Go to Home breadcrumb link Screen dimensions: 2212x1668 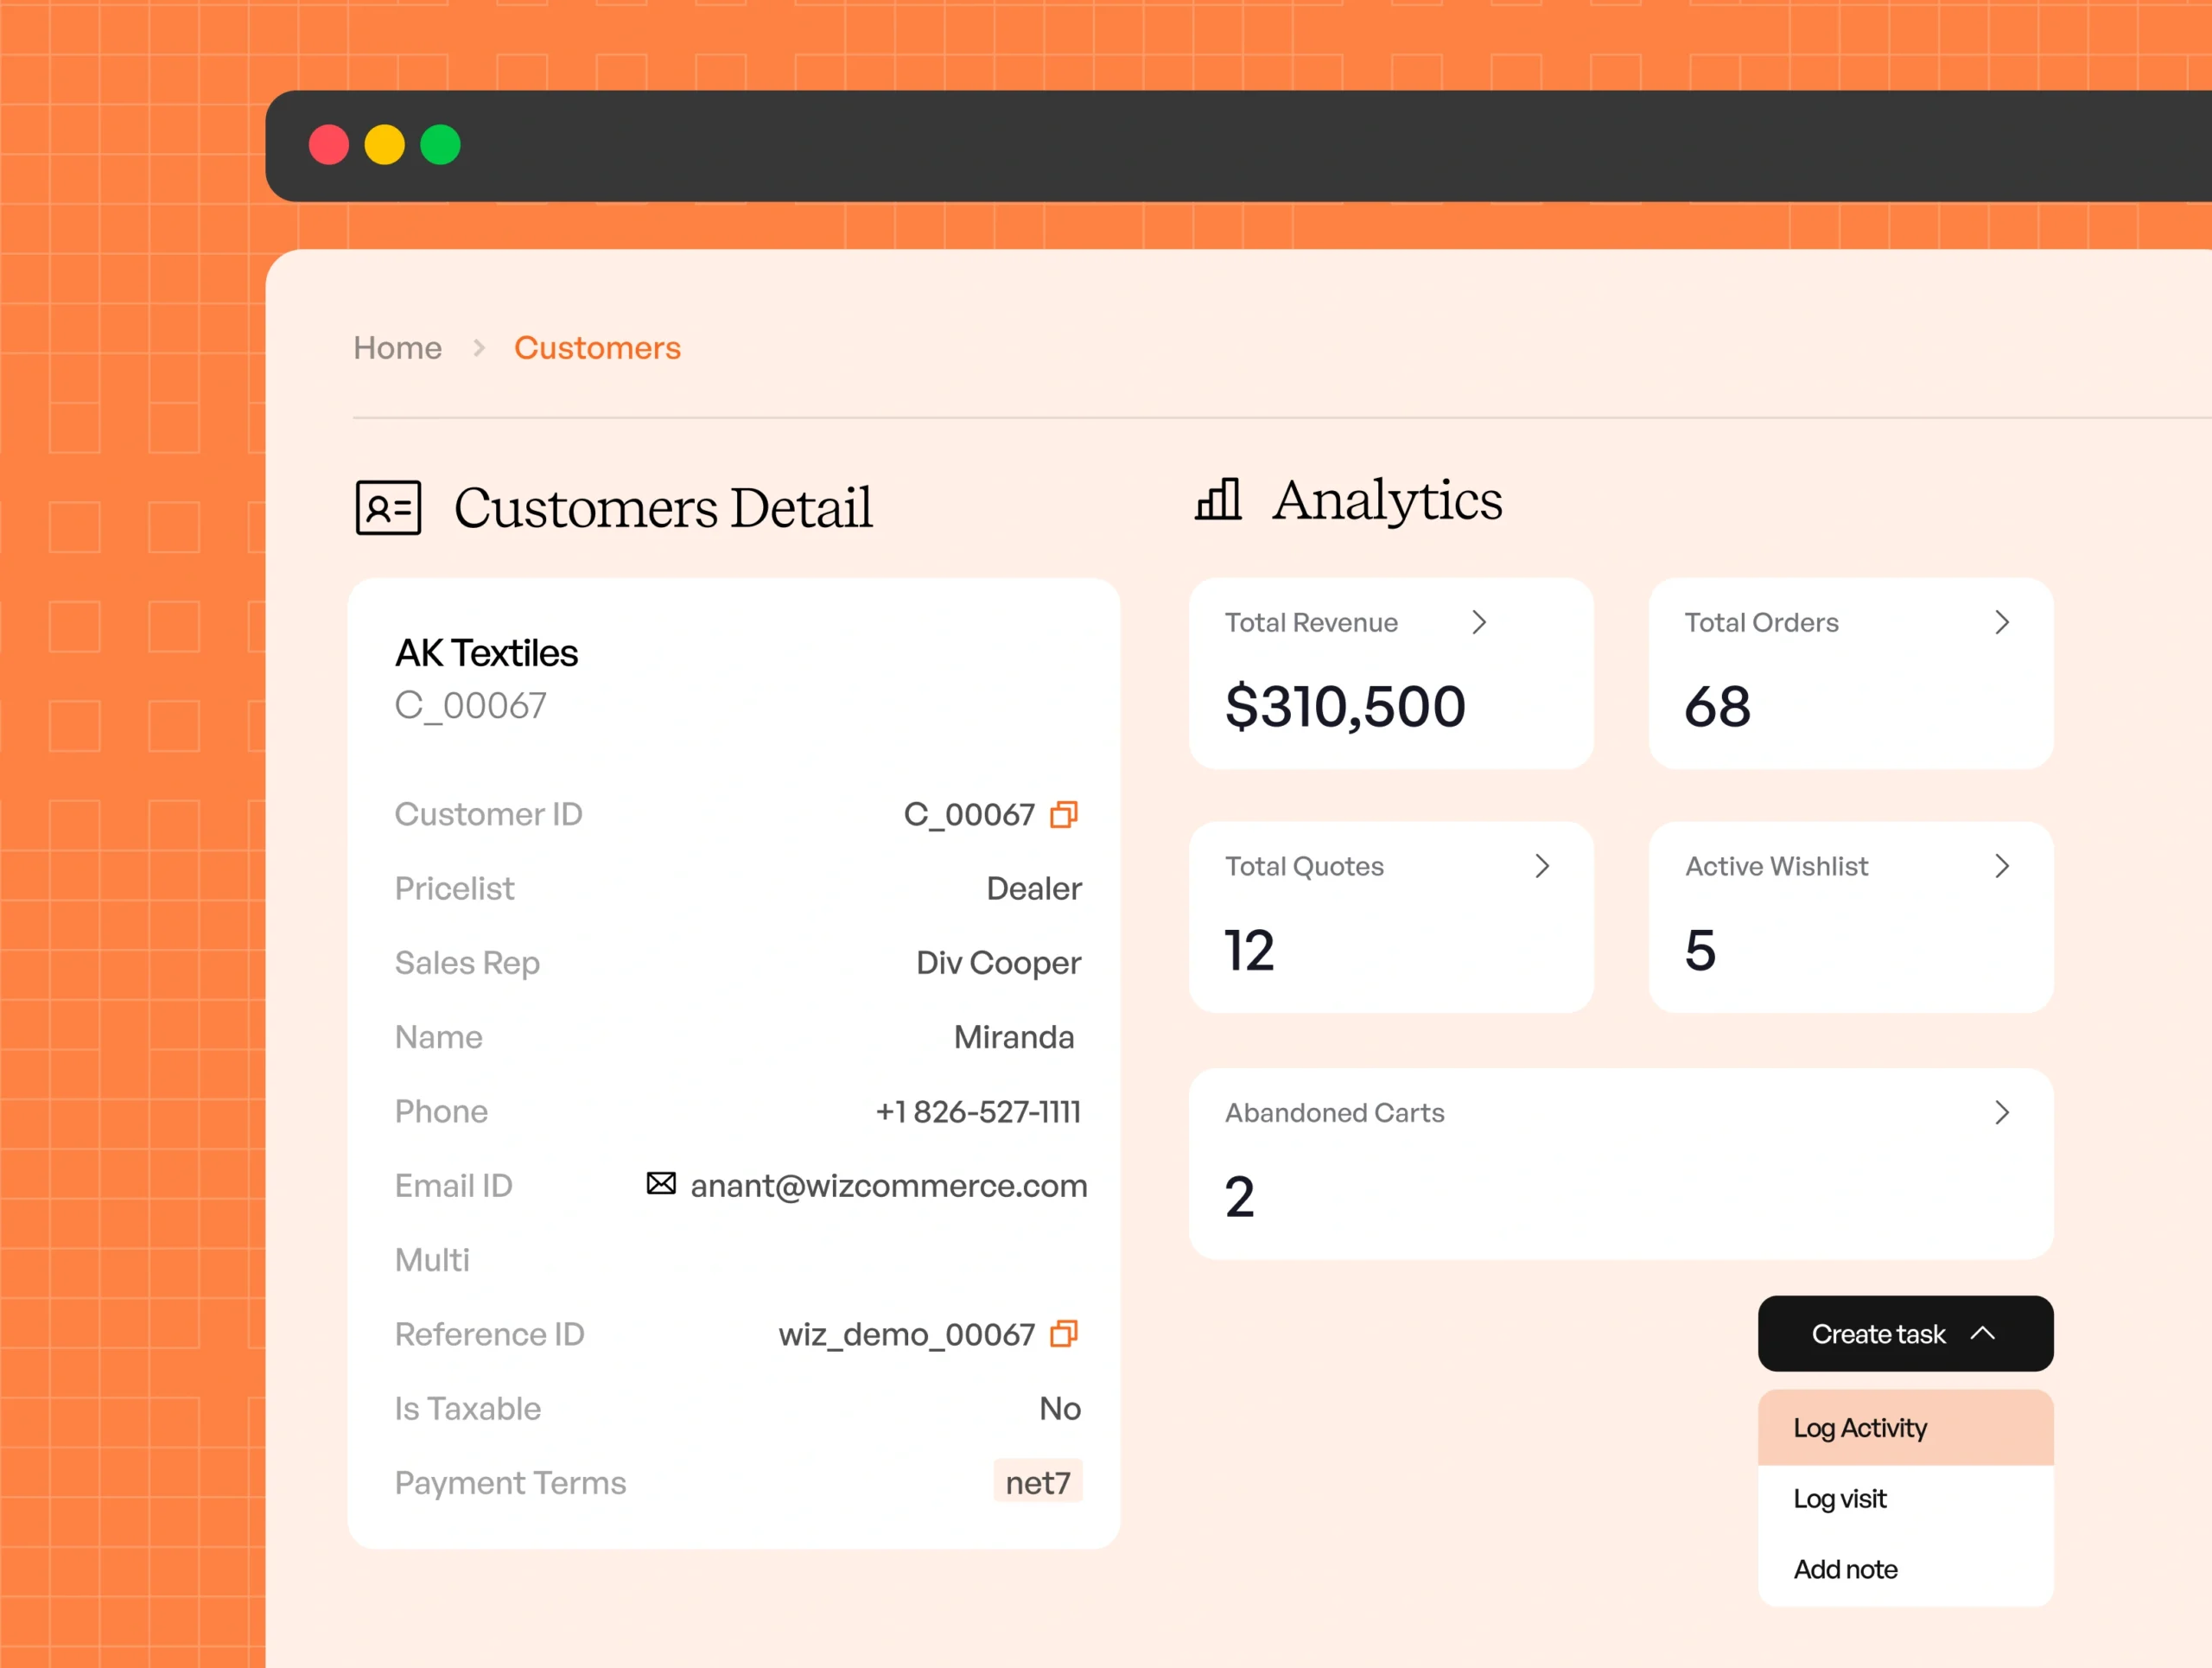(398, 348)
